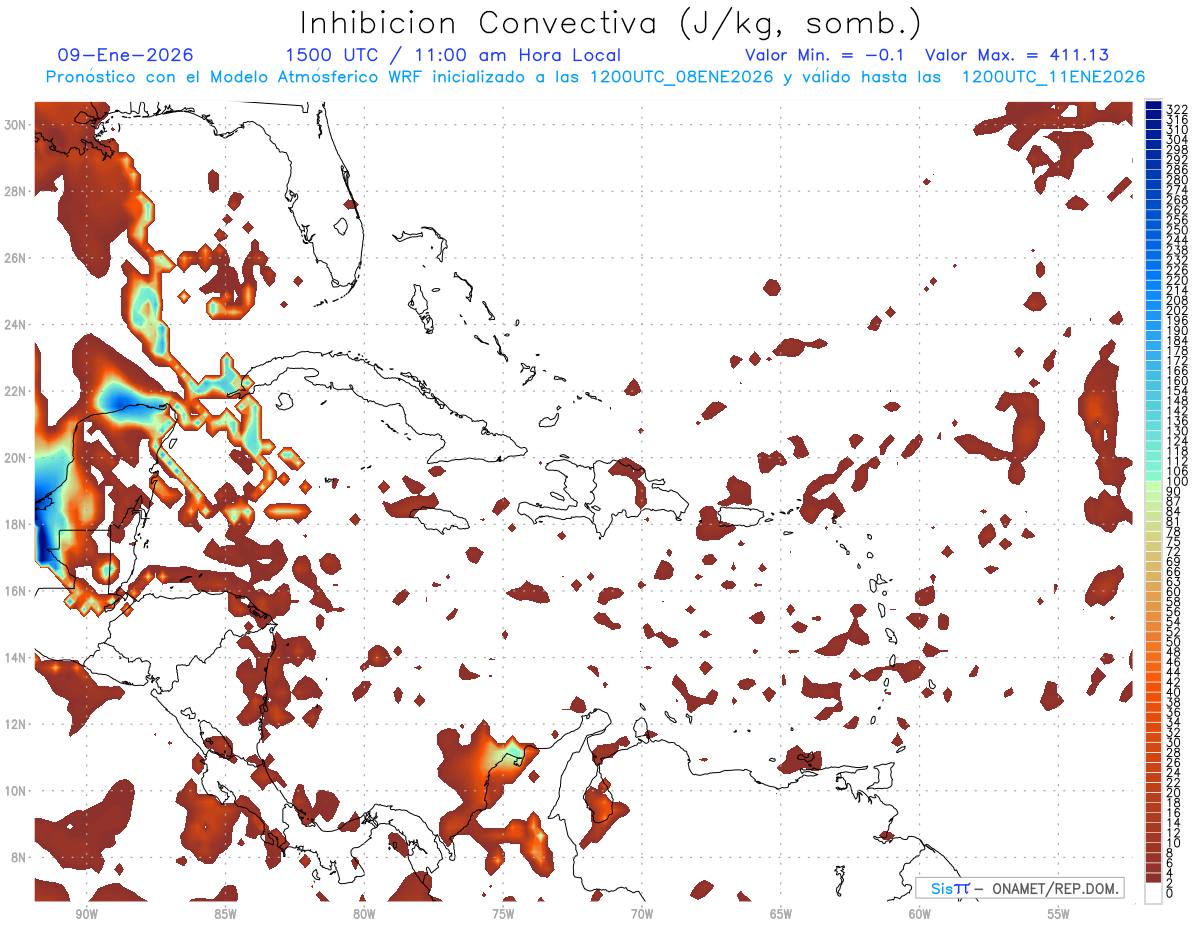Screen dimensions: 1200x927
Task: Click "1500 UTC / 11:00 am Hora Local"
Action: [453, 56]
